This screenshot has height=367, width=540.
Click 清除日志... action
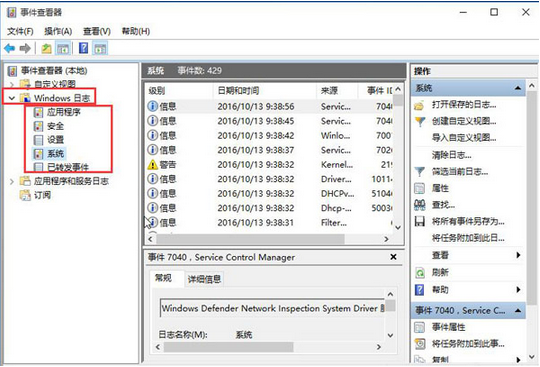[451, 155]
